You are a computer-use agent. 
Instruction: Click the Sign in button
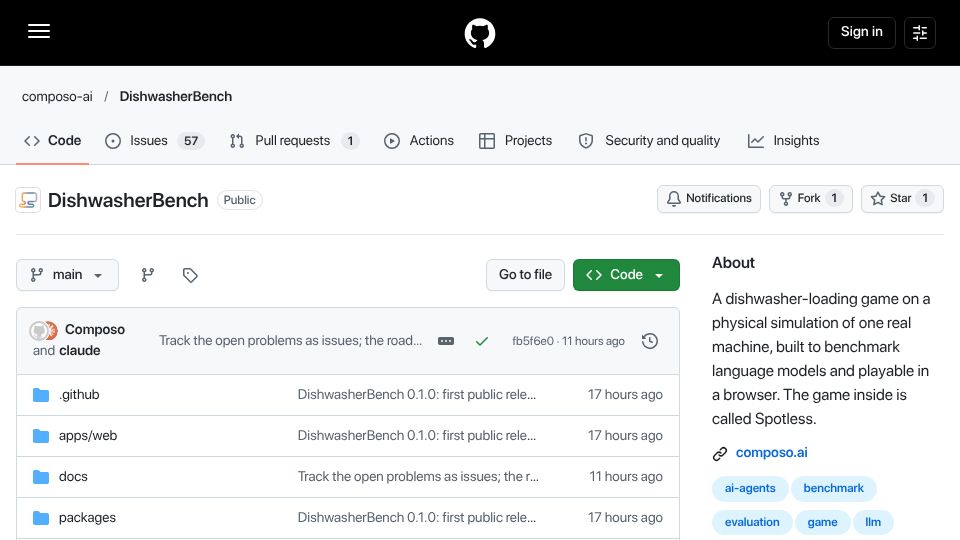click(861, 32)
